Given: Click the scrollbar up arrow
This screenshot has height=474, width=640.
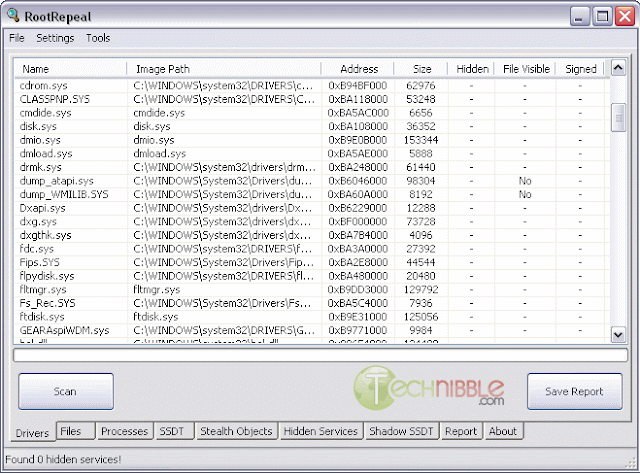Looking at the screenshot, I should click(618, 68).
